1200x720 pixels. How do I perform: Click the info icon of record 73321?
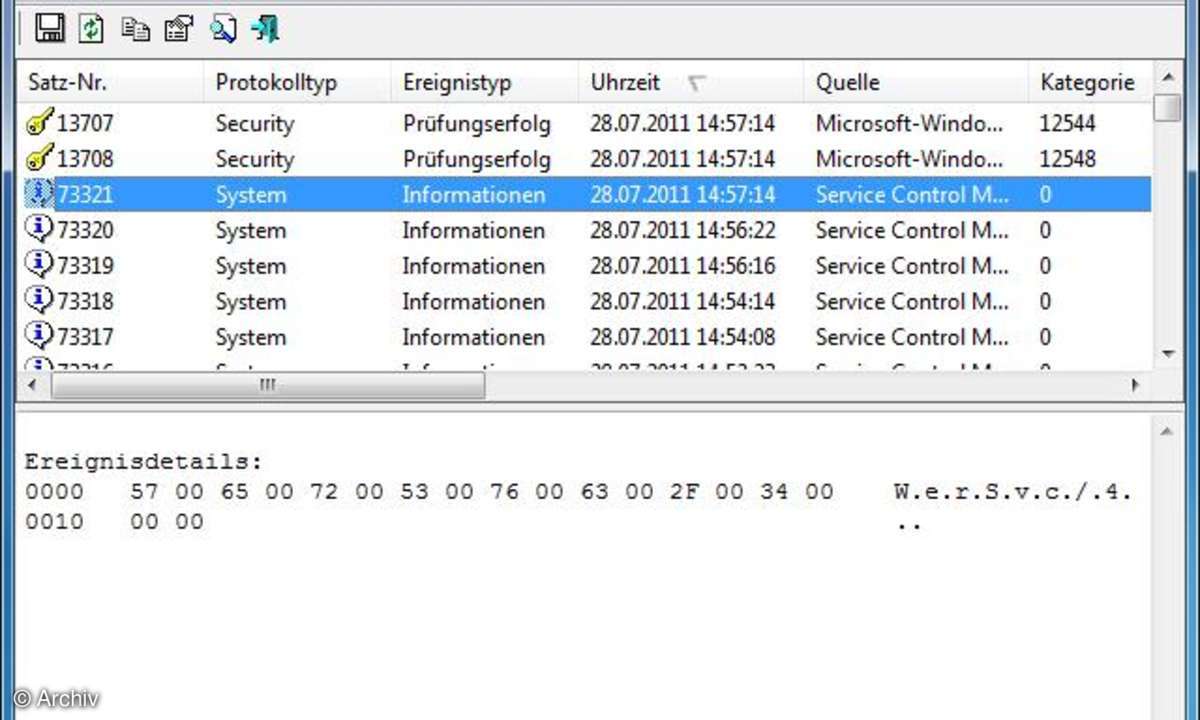(x=38, y=194)
